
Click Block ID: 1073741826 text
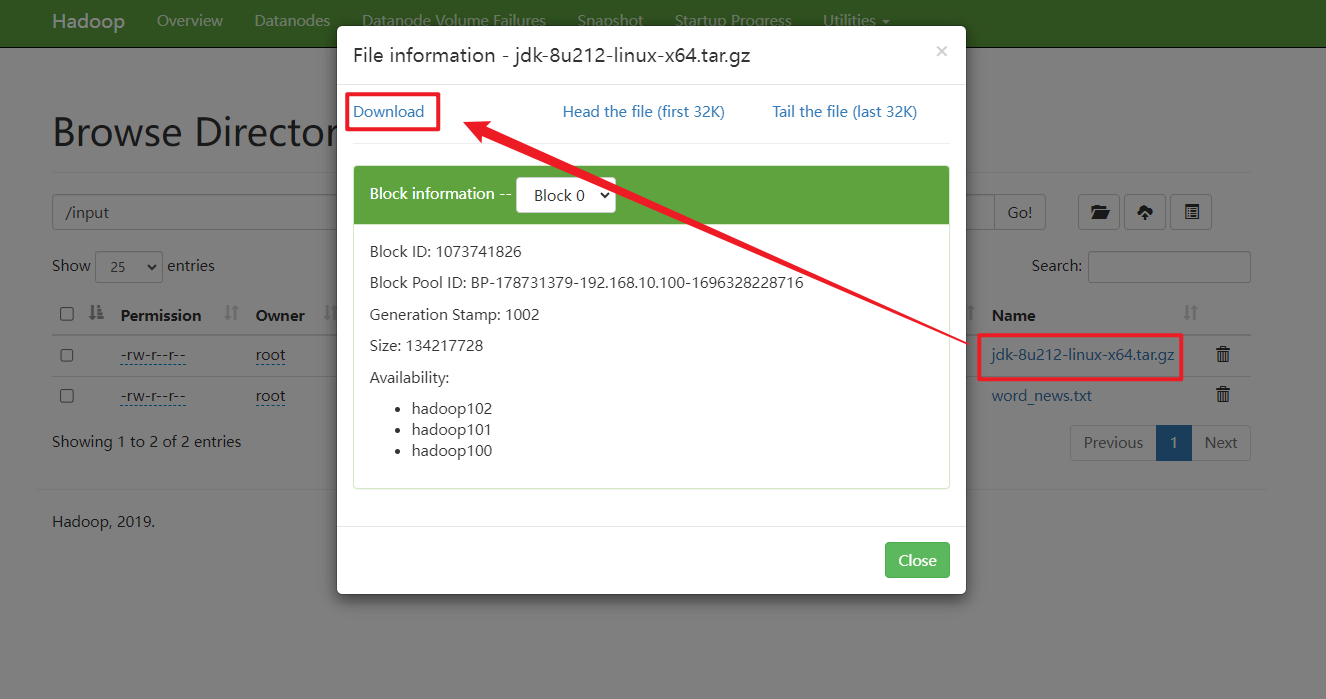[x=445, y=251]
